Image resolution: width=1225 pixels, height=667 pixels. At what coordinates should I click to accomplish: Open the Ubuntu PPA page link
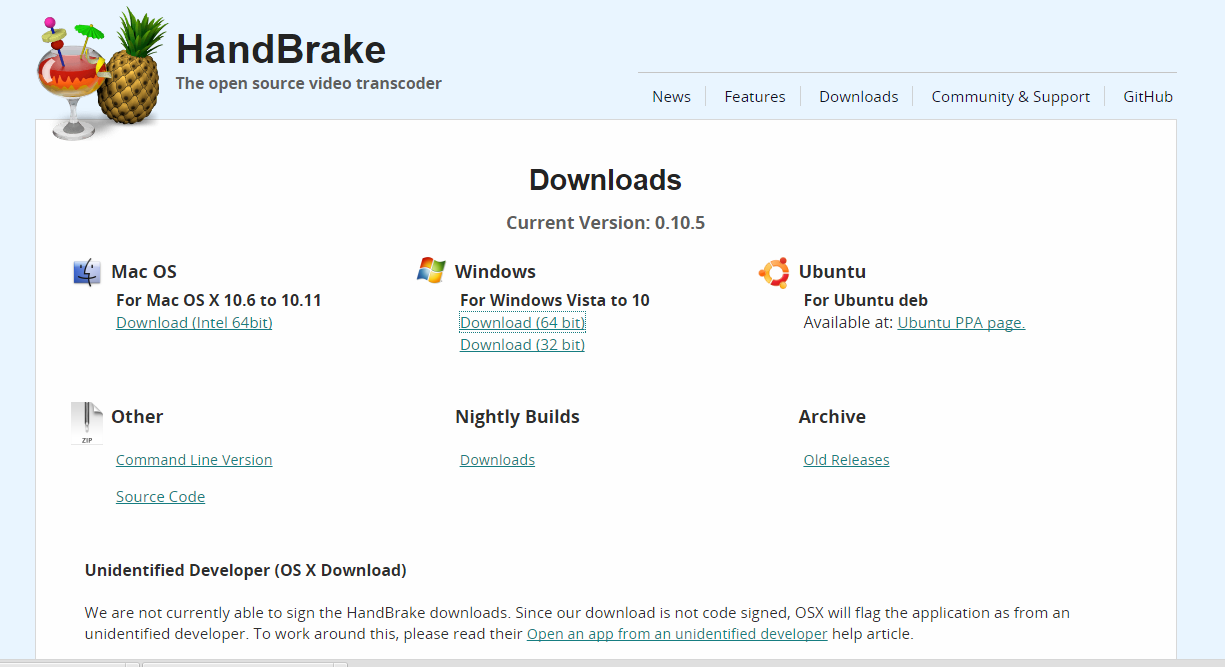point(961,322)
